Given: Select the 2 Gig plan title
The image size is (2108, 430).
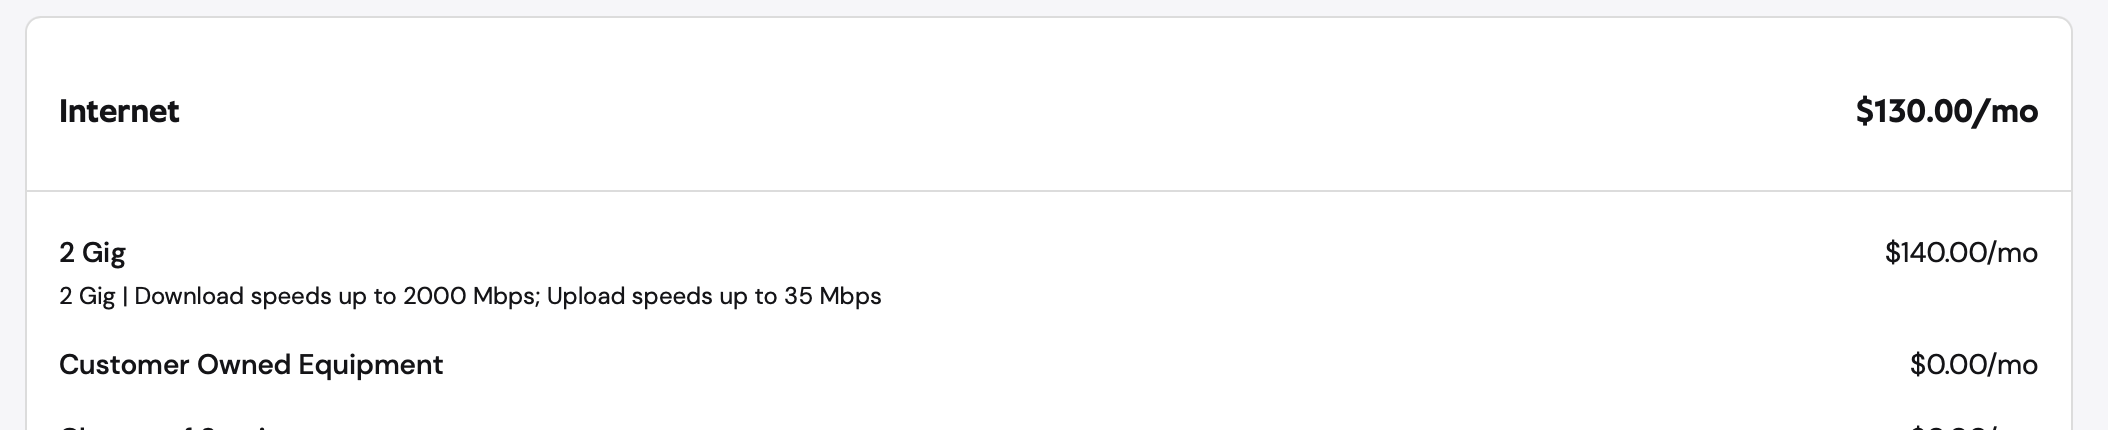Looking at the screenshot, I should click(92, 253).
